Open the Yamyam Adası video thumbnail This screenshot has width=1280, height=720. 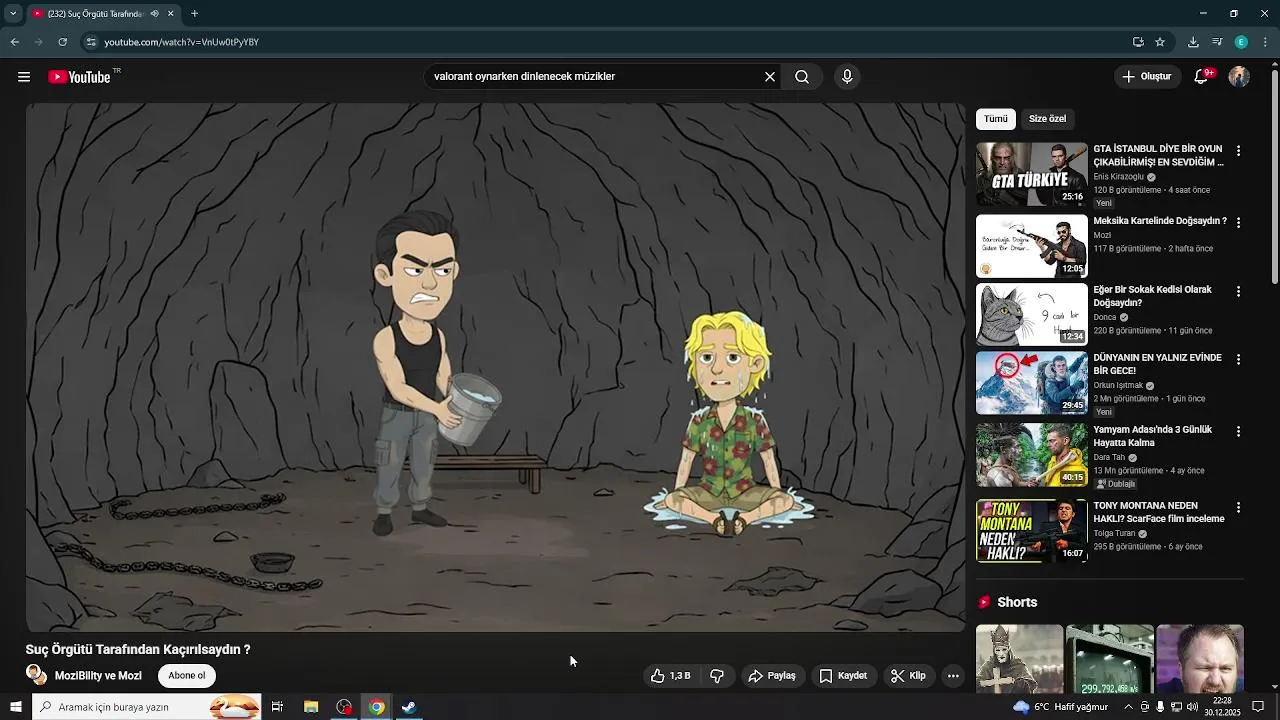1031,455
